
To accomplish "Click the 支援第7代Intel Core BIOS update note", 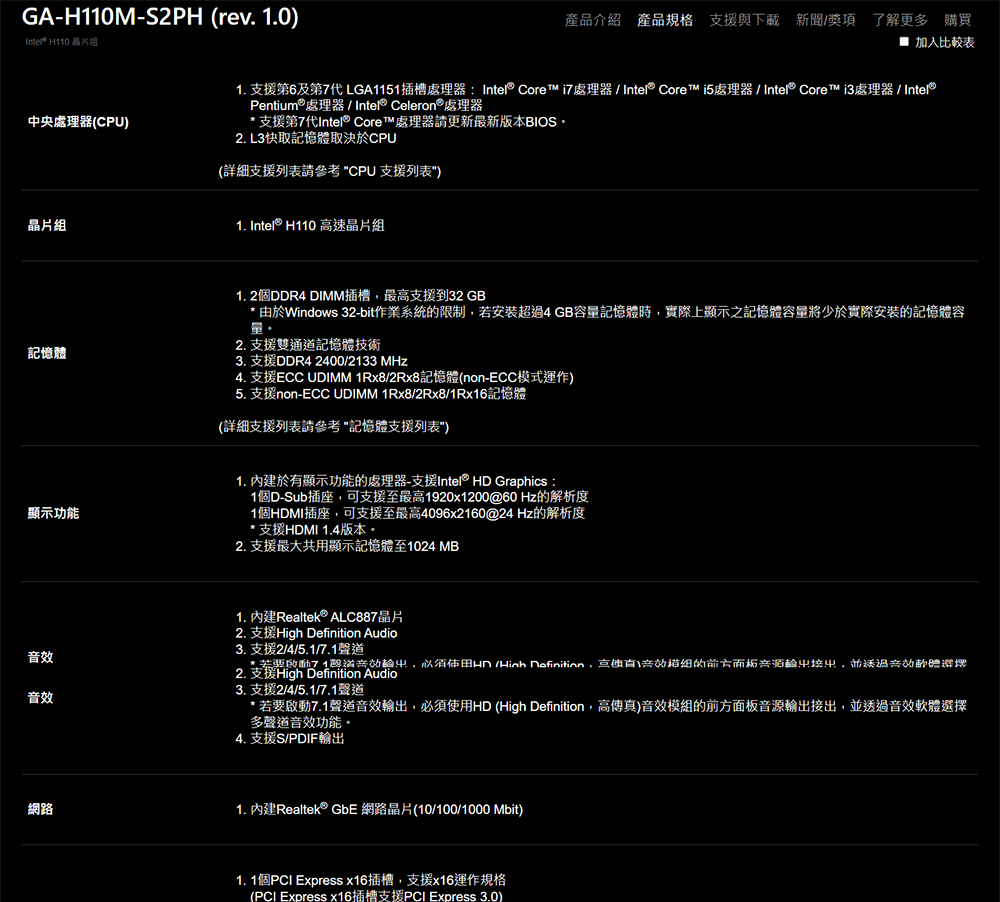I will [x=408, y=122].
